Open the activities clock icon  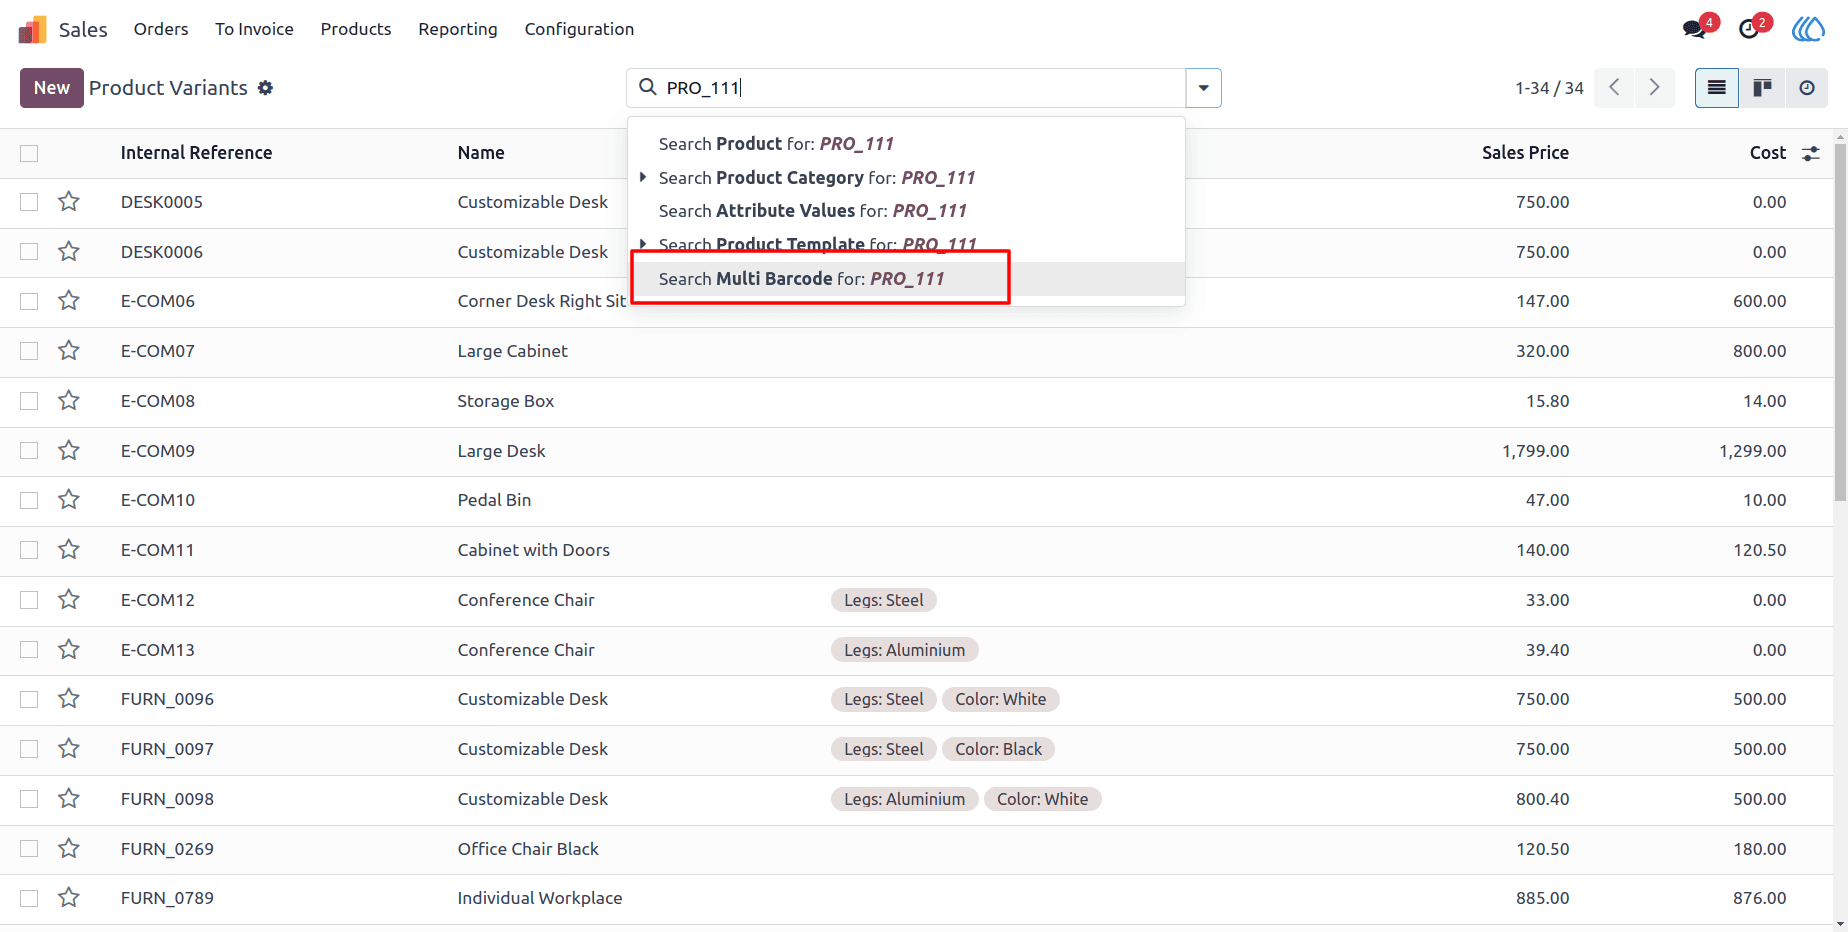coord(1749,29)
